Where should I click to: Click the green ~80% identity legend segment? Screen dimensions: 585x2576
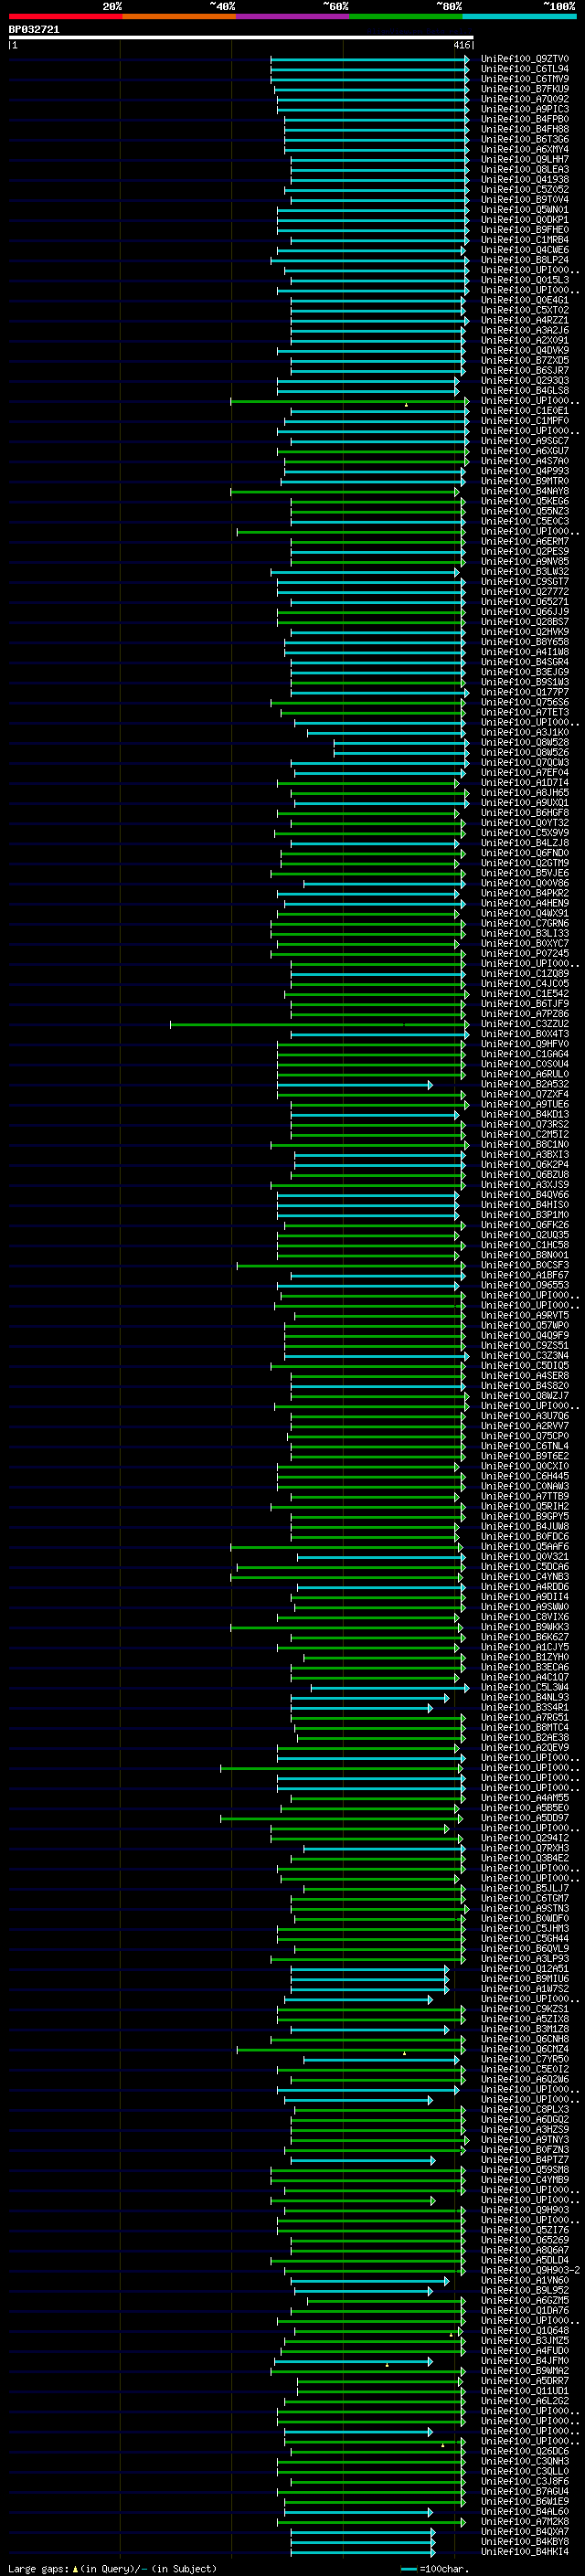point(406,16)
